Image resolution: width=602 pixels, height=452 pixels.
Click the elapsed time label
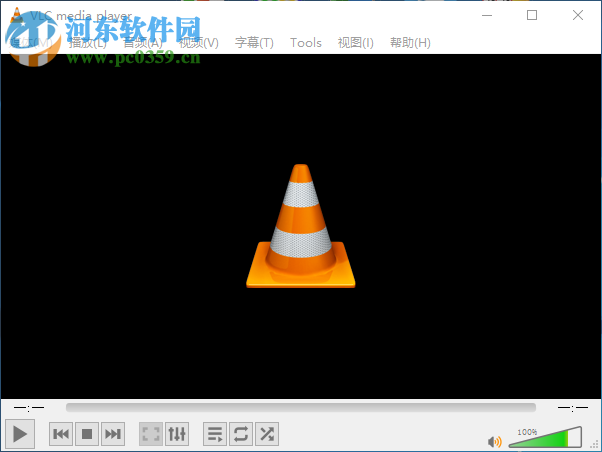pos(29,407)
